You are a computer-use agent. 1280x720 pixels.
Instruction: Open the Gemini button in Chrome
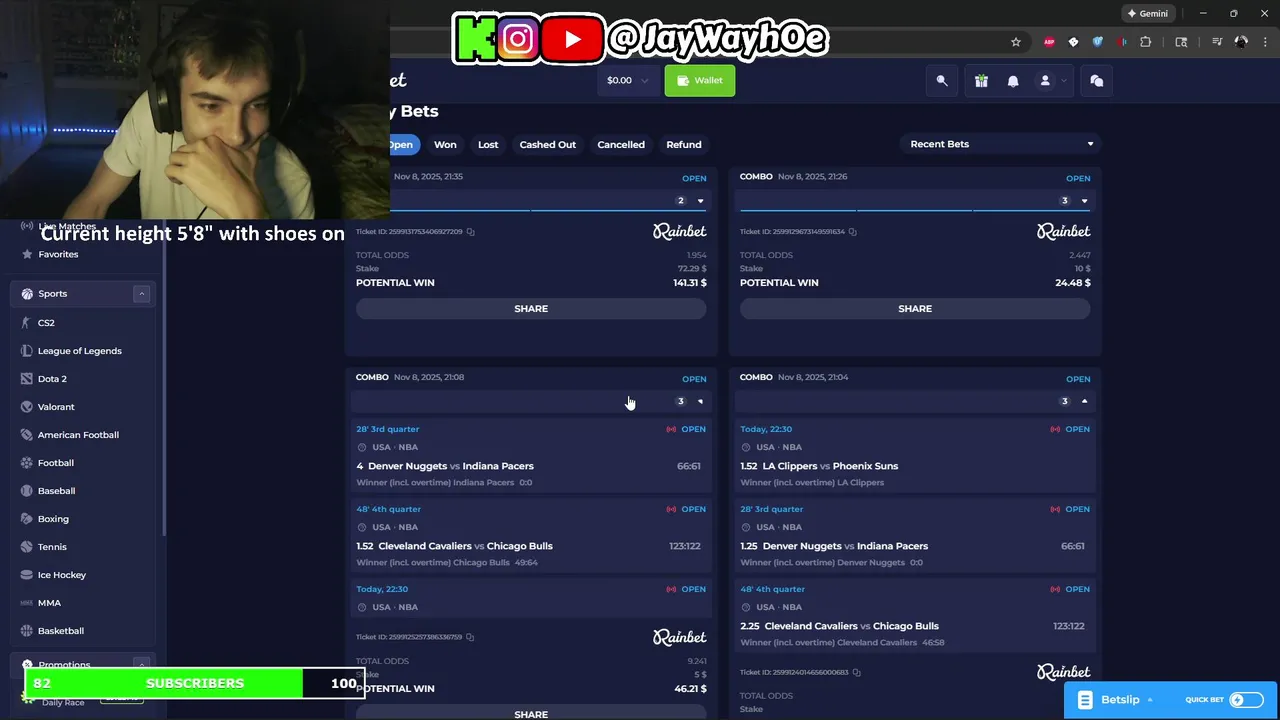pyautogui.click(x=1147, y=14)
